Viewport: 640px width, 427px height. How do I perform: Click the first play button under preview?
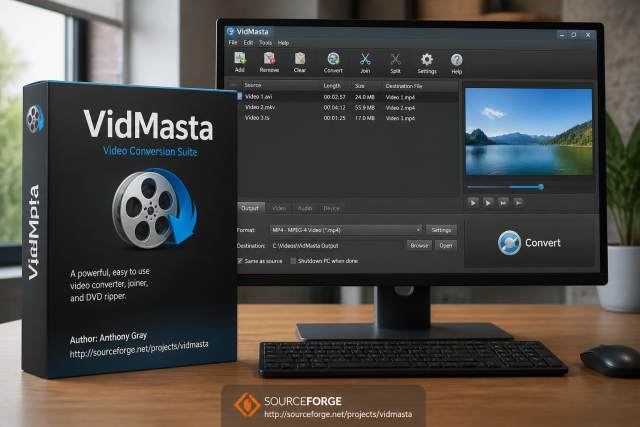473,202
